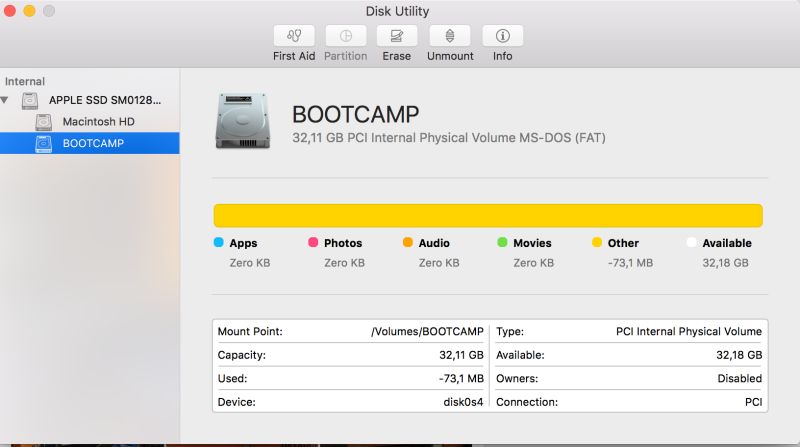Click the green Movies legend dot
Image resolution: width=800 pixels, height=447 pixels.
[502, 242]
